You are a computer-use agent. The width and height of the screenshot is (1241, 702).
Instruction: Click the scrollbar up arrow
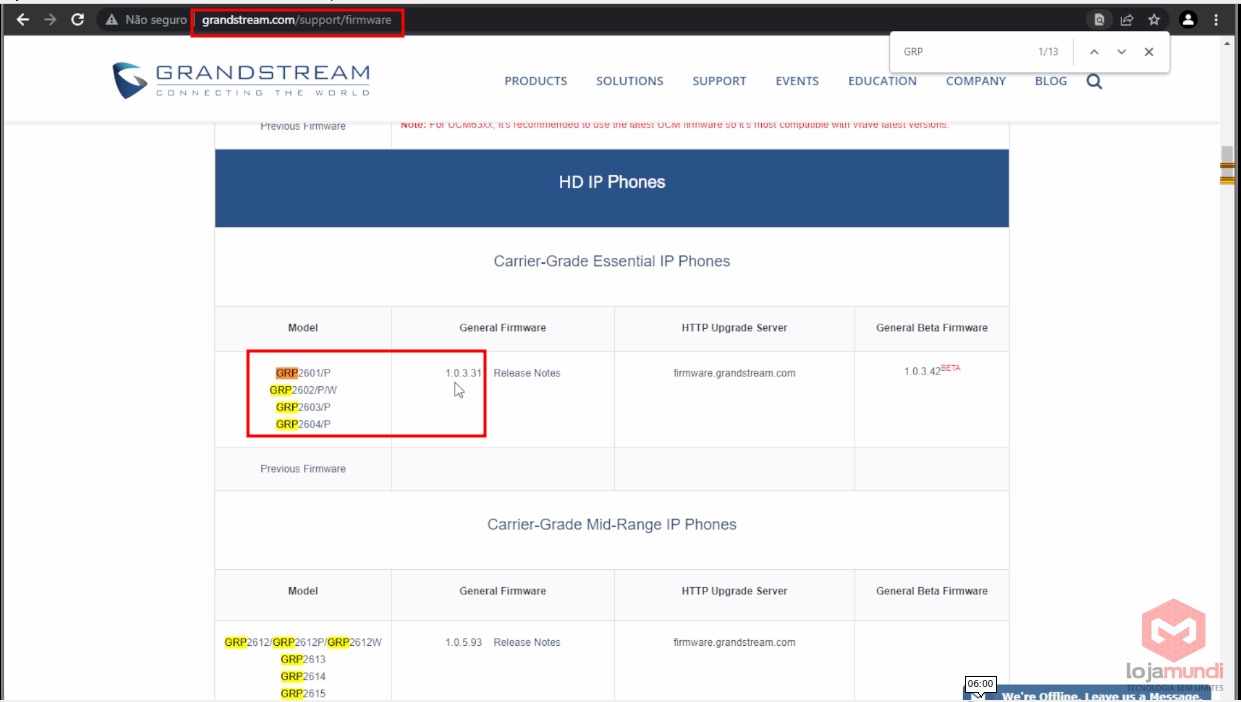tap(1227, 44)
